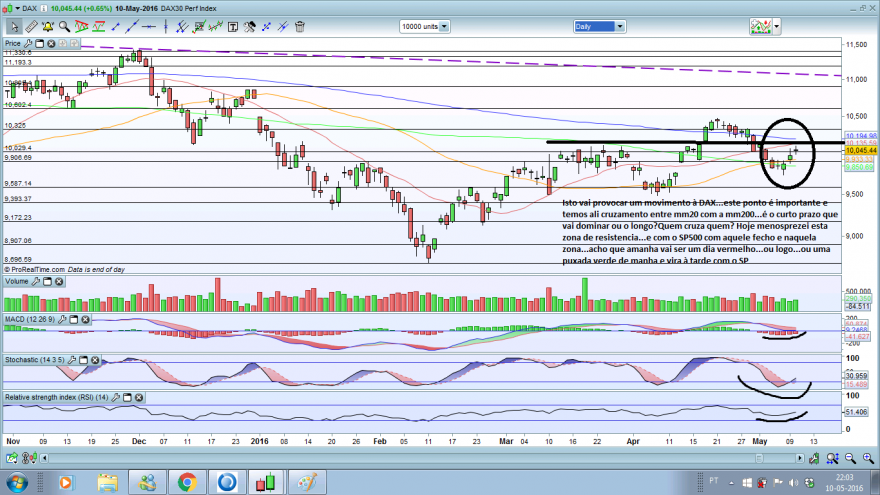The height and width of the screenshot is (495, 880).
Task: Click the horizontal chart scrollbar track
Action: (421, 459)
